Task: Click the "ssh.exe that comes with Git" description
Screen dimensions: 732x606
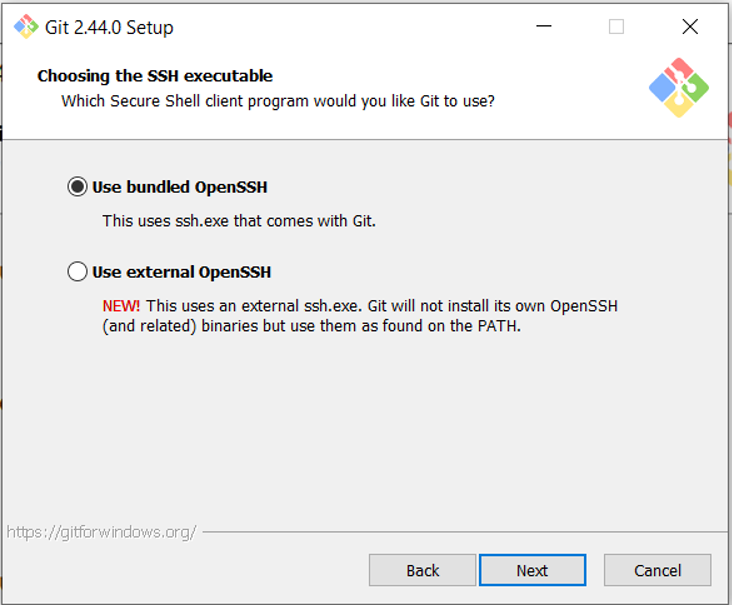Action: click(x=239, y=220)
